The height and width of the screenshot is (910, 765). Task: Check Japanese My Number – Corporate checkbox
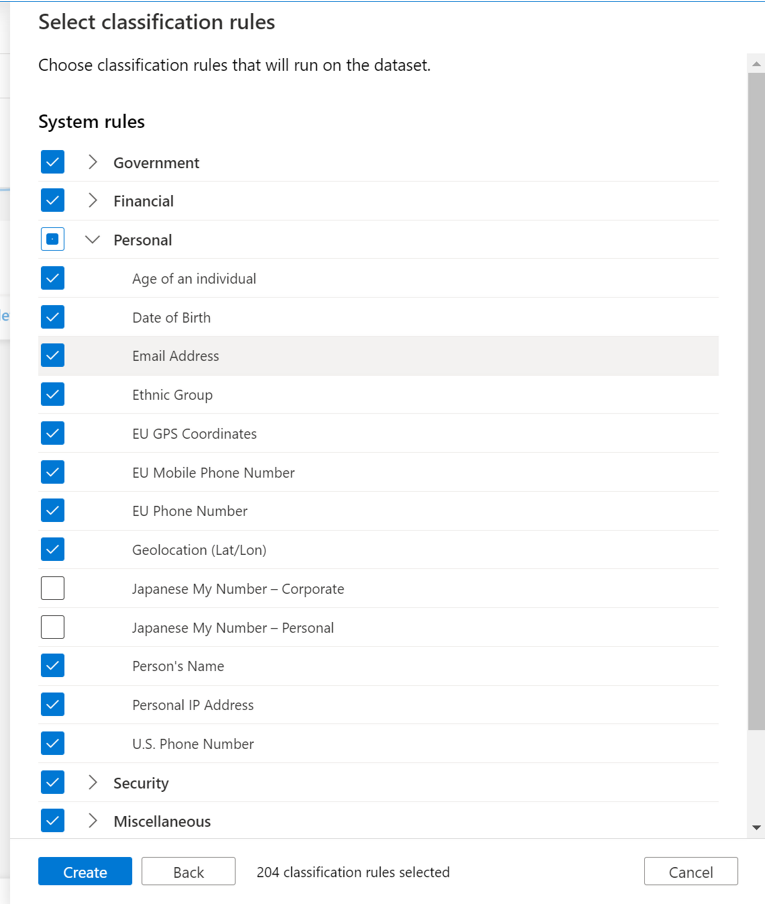pyautogui.click(x=52, y=588)
